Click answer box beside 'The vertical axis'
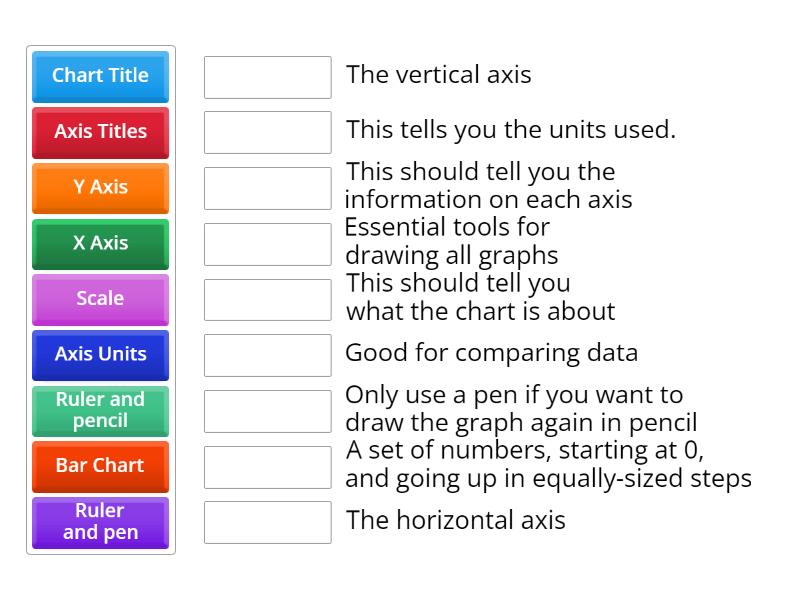This screenshot has height=600, width=800. [267, 77]
